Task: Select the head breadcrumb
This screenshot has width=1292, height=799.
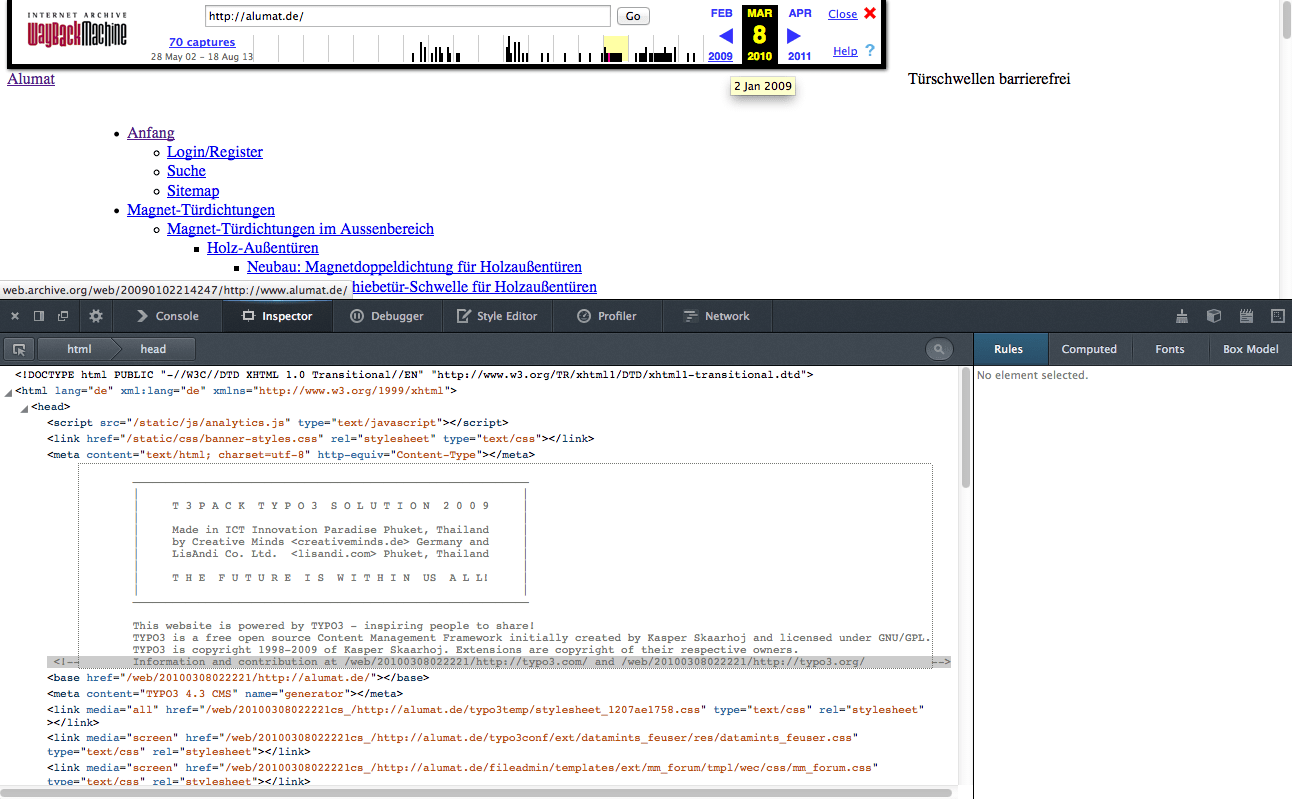Action: [x=153, y=349]
